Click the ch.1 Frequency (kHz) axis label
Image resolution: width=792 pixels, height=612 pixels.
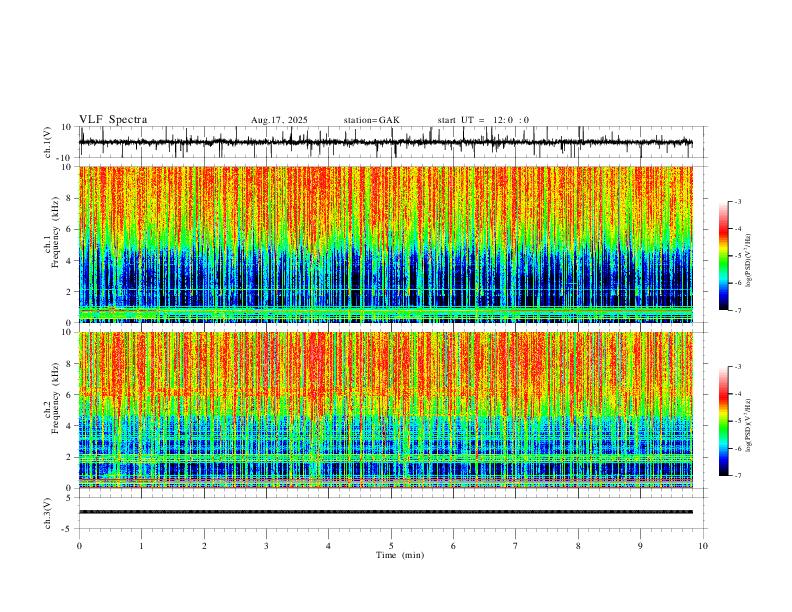tap(52, 232)
